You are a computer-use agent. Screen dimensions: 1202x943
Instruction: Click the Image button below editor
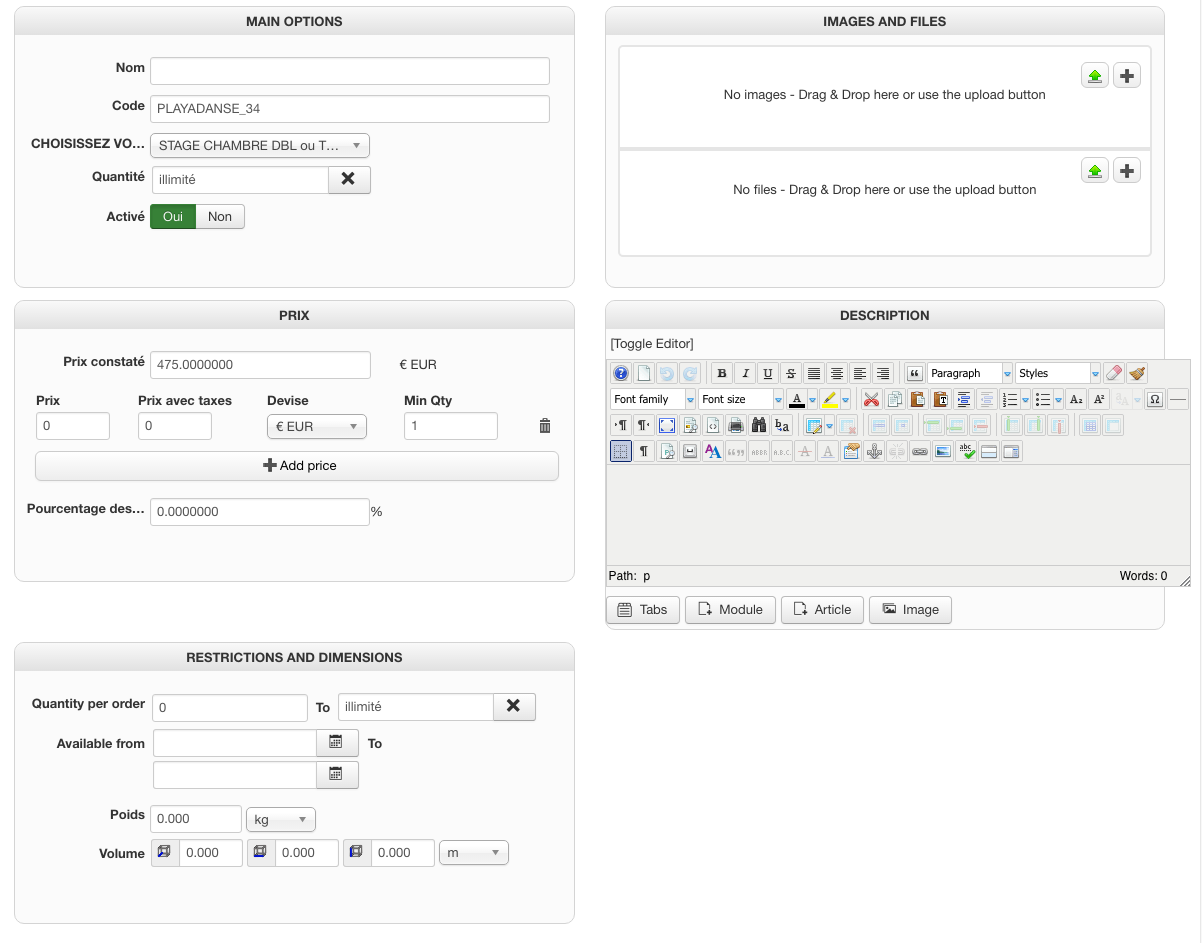910,609
